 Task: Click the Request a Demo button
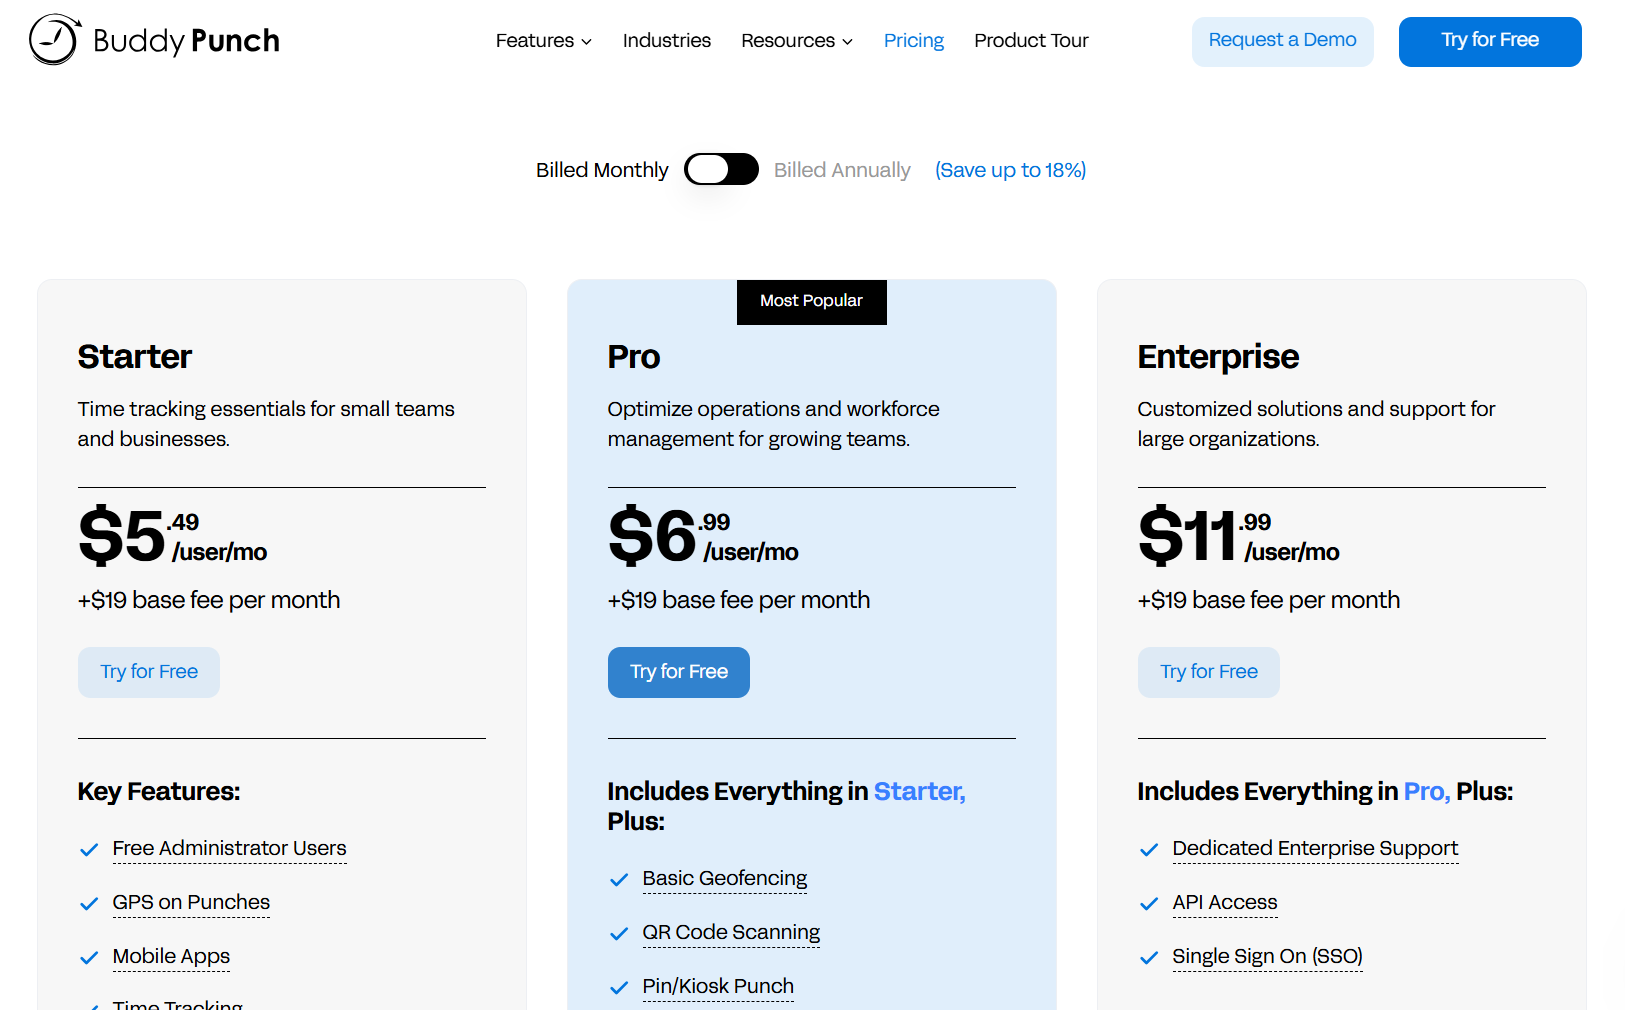[x=1282, y=41]
